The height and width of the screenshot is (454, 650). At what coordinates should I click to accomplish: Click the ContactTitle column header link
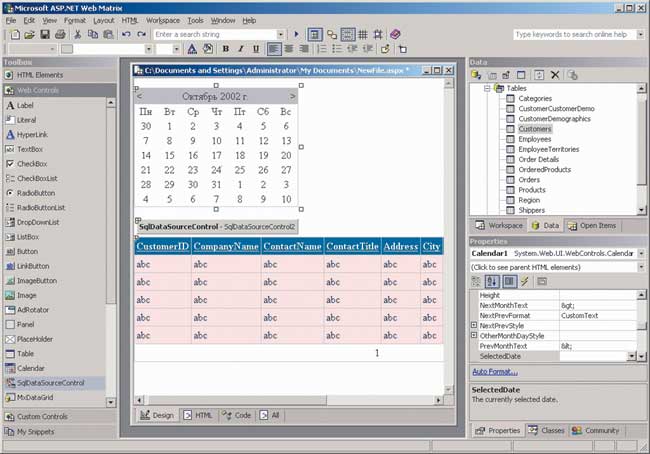352,246
